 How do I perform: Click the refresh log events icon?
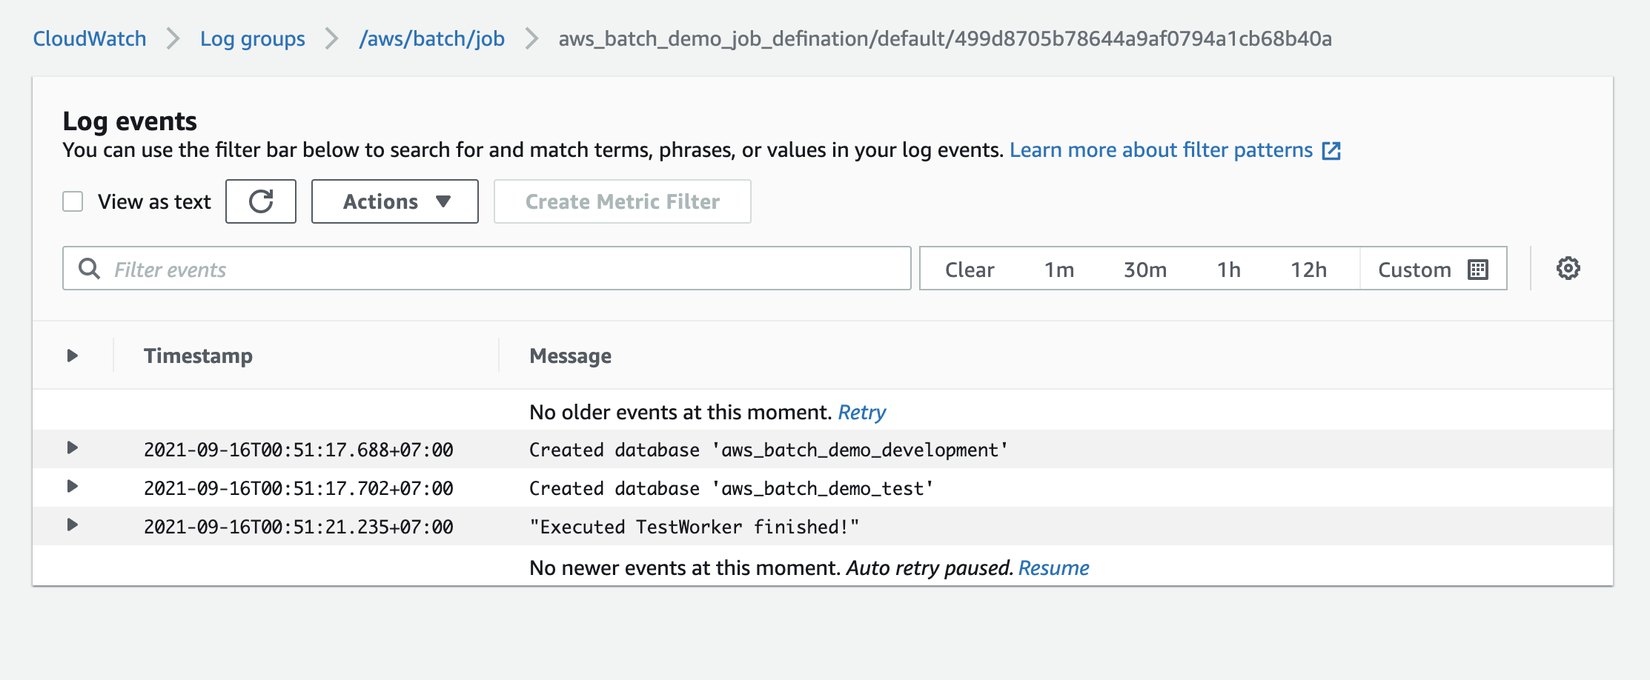[261, 202]
